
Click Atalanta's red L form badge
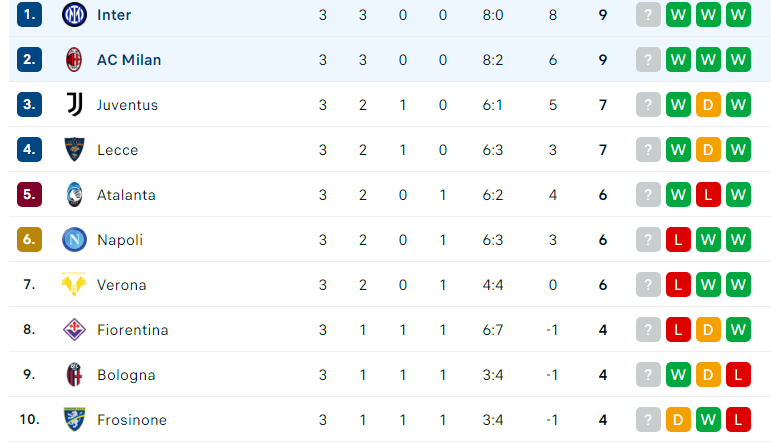(x=708, y=195)
